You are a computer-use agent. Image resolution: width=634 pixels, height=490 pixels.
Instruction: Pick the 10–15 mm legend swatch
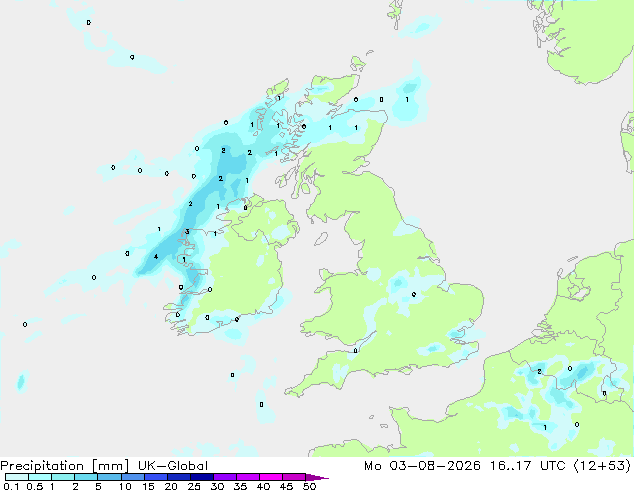[133, 477]
